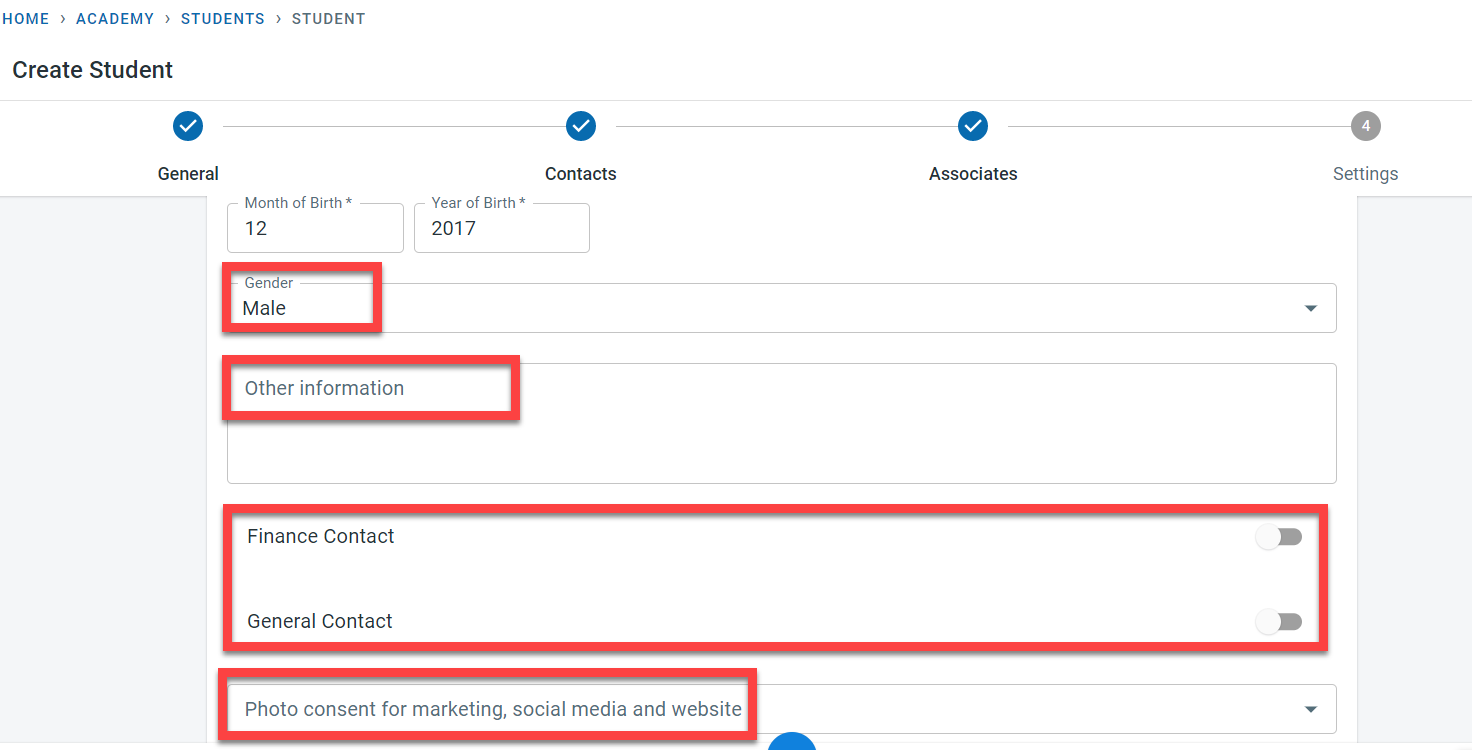Switch to the Associates step label
This screenshot has width=1472, height=750.
pos(973,174)
